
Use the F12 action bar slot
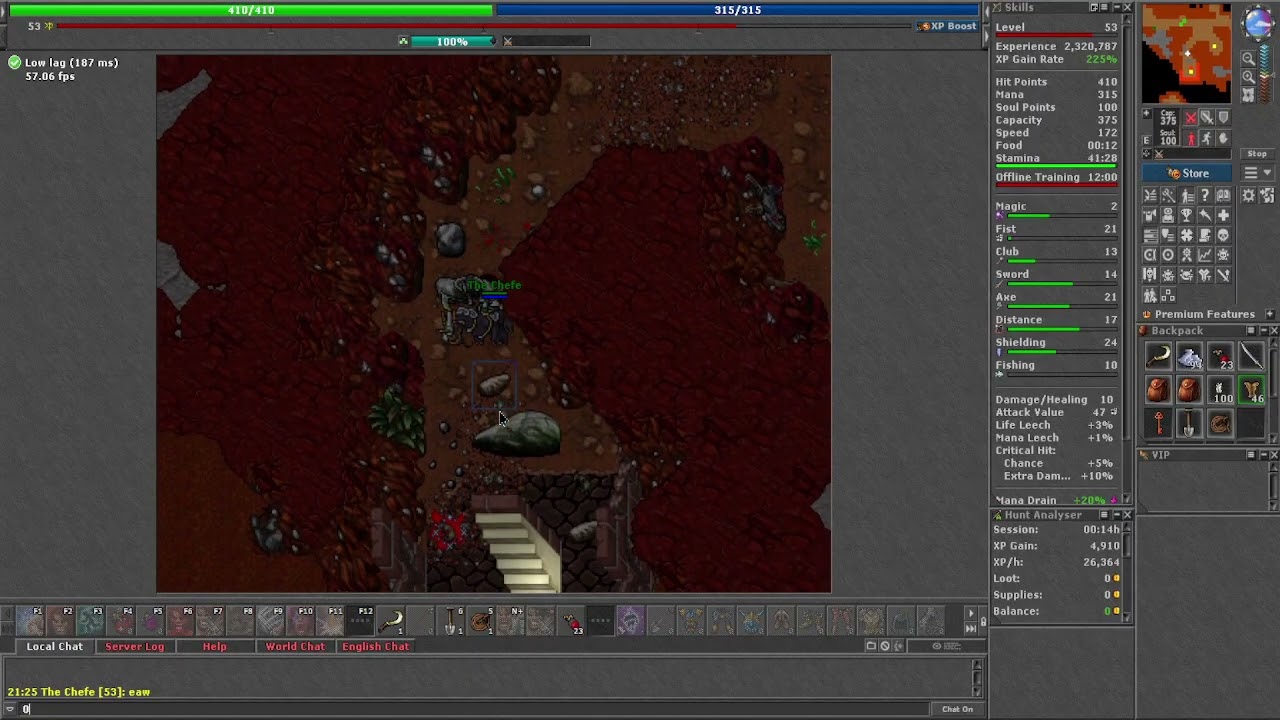[361, 621]
